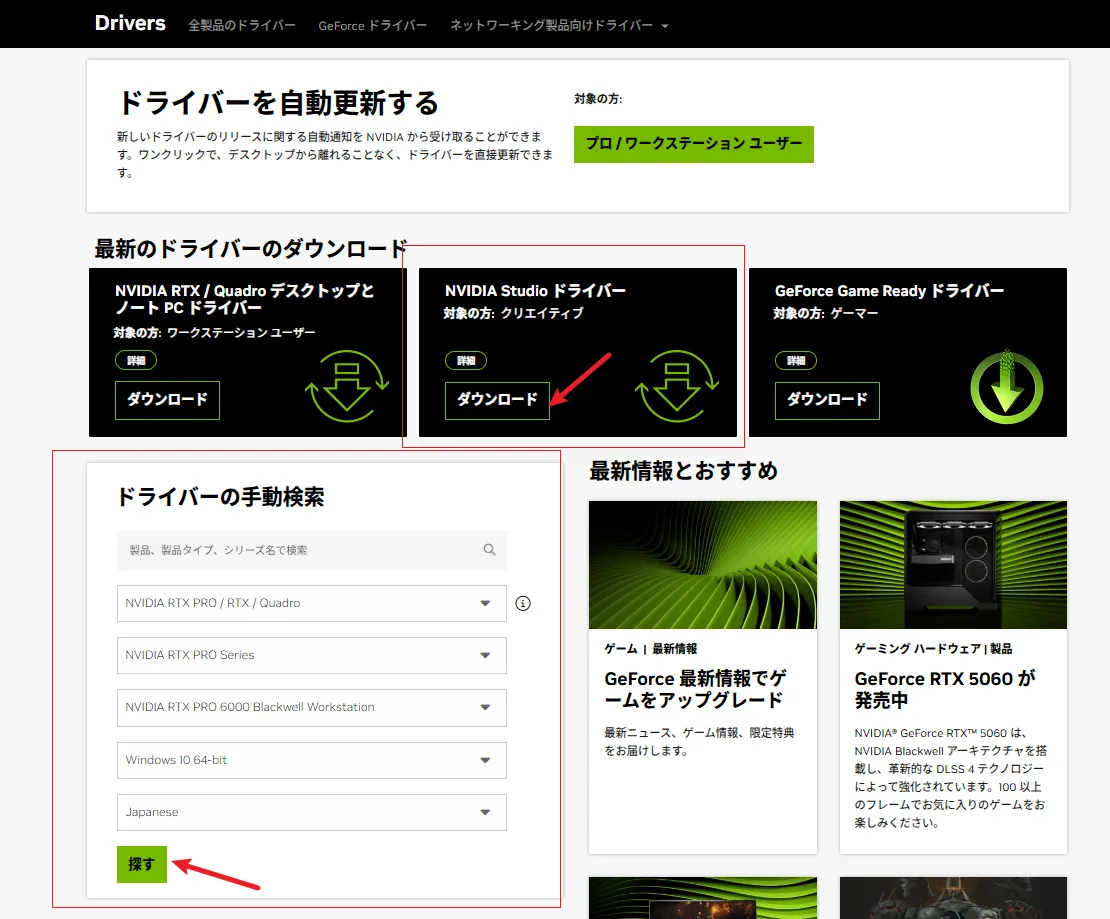The width and height of the screenshot is (1110, 919).
Task: Expand the NVIDIA RTX PRO Series dropdown
Action: pyautogui.click(x=311, y=655)
